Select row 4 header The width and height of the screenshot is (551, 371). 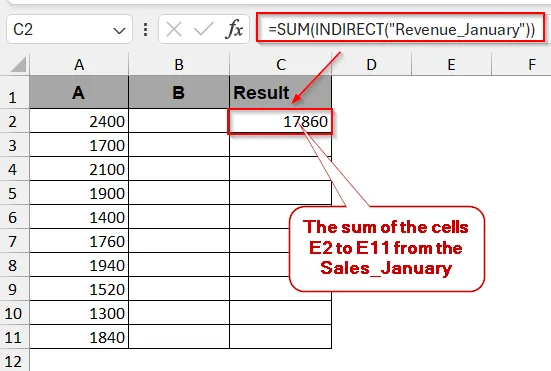tap(15, 169)
